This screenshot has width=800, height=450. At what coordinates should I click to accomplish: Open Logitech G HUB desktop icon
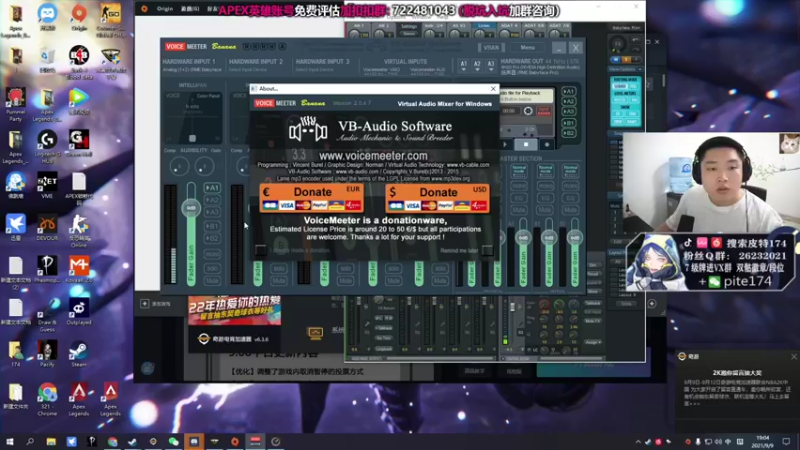[x=47, y=147]
